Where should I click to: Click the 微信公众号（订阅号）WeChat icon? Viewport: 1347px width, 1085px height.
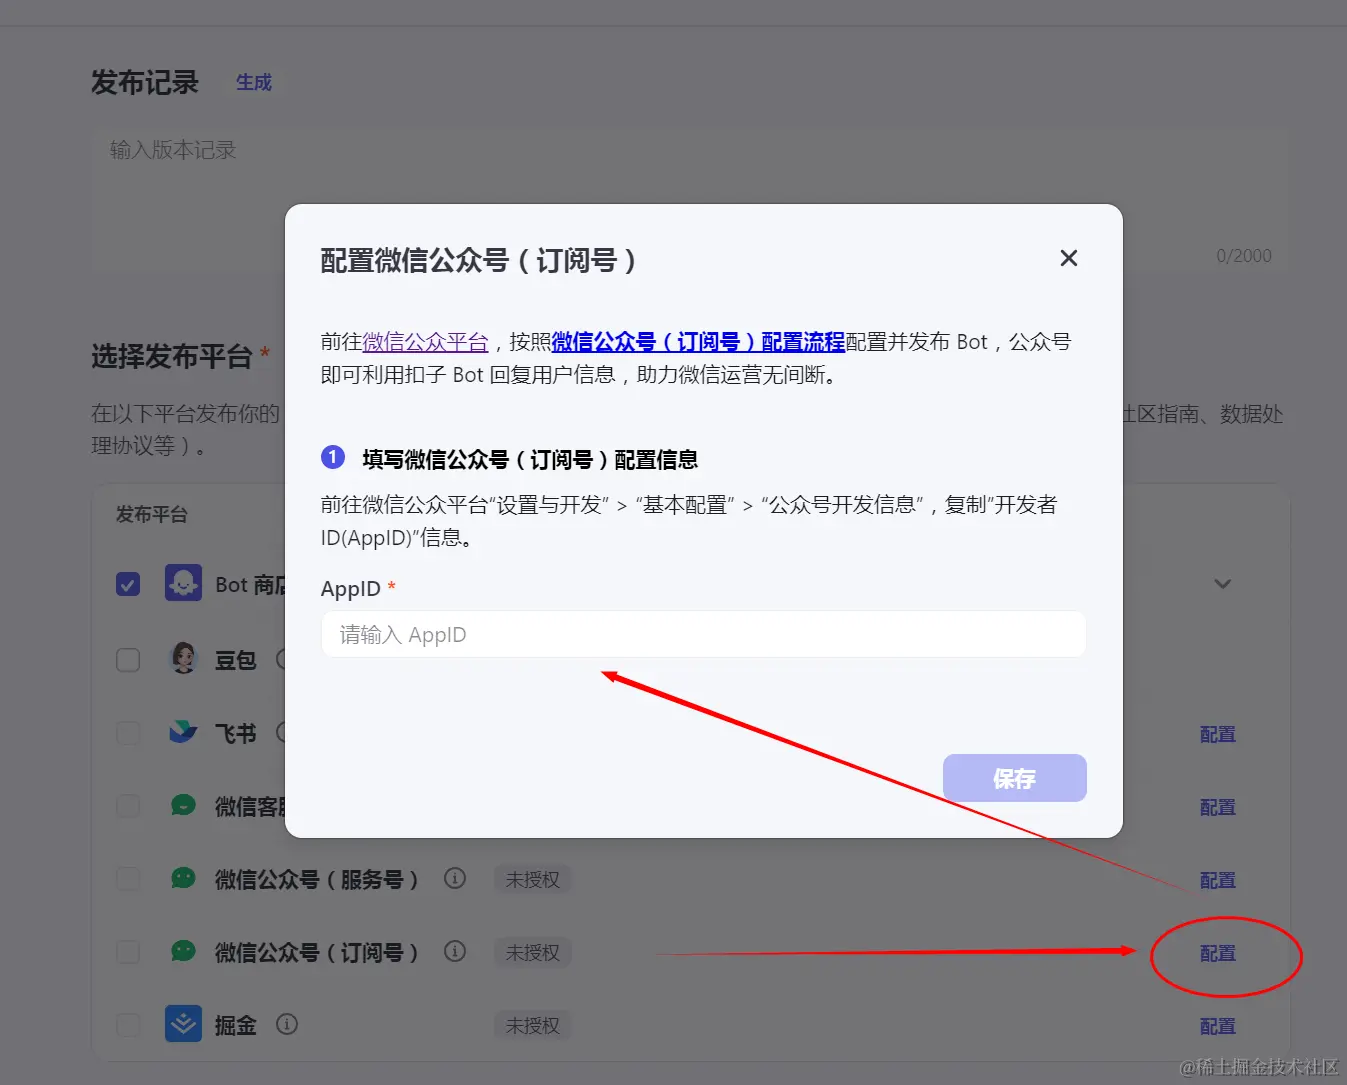[183, 951]
